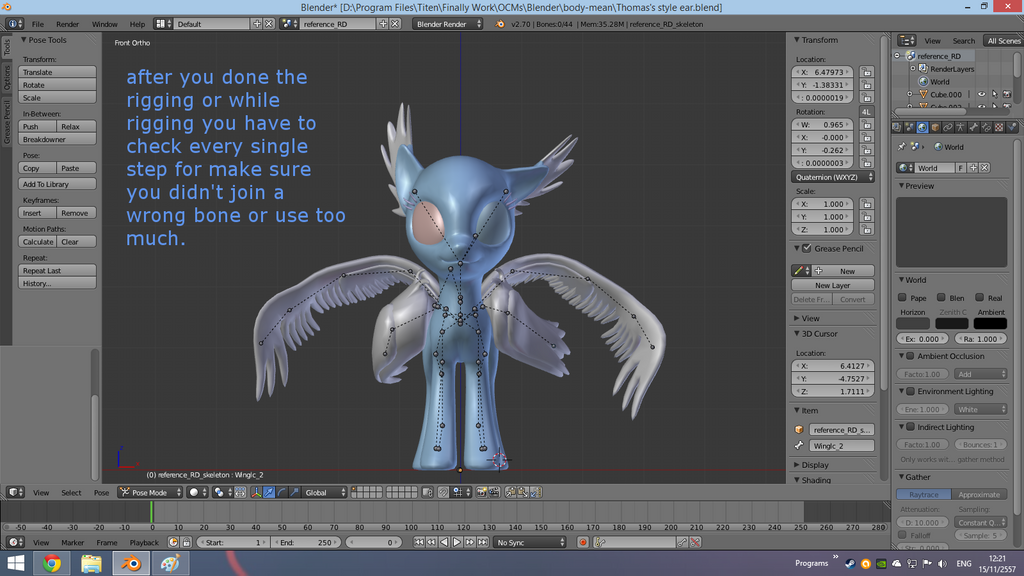The height and width of the screenshot is (576, 1024).
Task: Click the Calculate motion paths button
Action: click(x=37, y=242)
